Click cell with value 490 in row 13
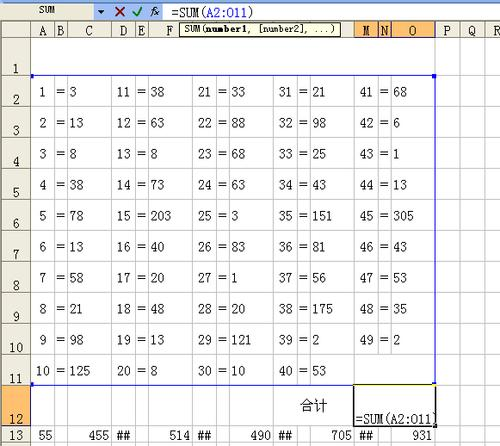Image resolution: width=500 pixels, height=446 pixels. point(251,435)
